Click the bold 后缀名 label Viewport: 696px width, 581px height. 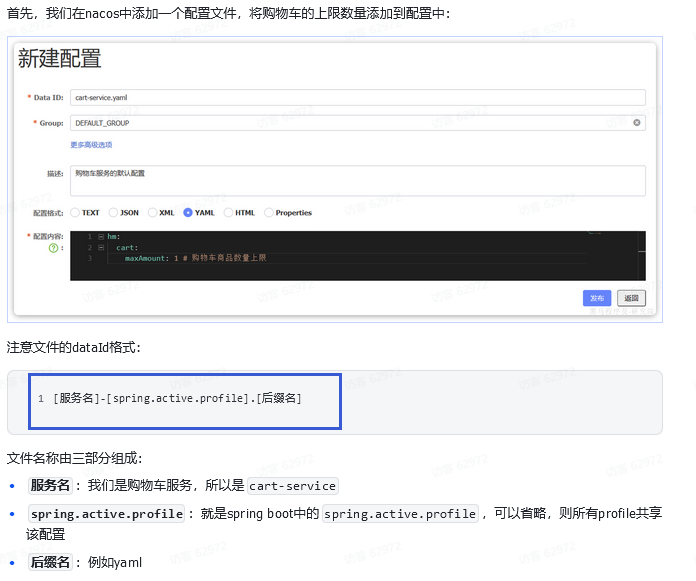[50, 562]
